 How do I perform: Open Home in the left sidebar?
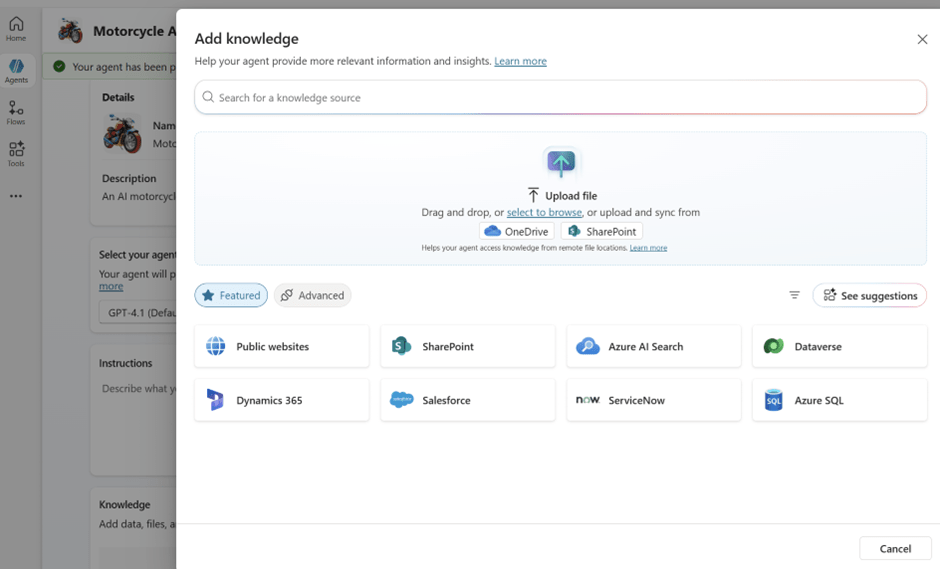16,29
